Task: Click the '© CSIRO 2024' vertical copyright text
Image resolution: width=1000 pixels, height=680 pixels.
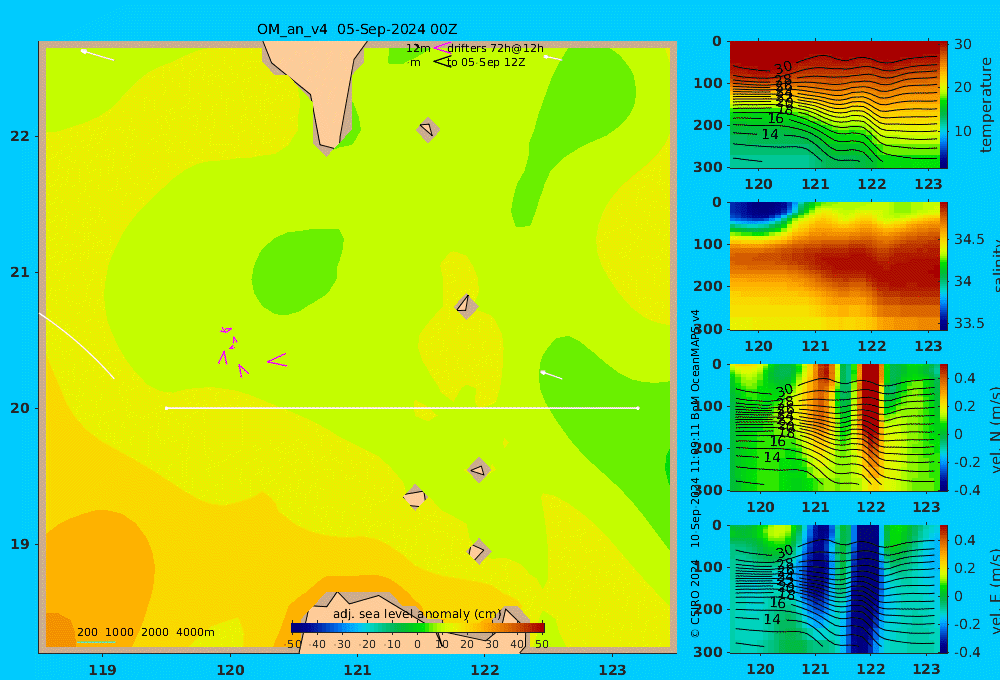Action: 695,598
